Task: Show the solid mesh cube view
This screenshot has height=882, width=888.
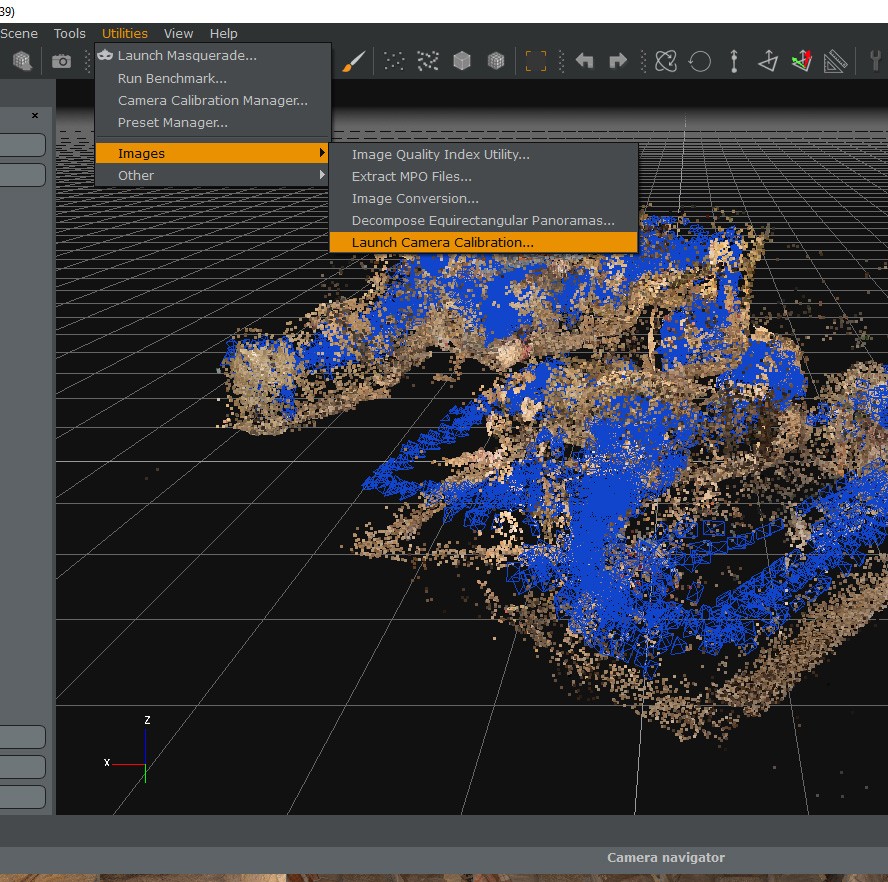Action: tap(462, 61)
